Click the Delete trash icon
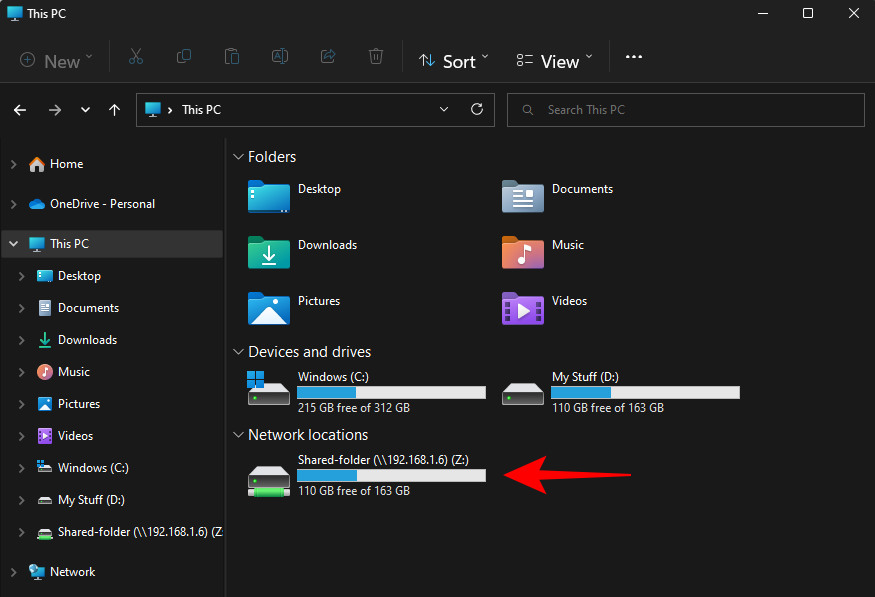The height and width of the screenshot is (597, 875). coord(376,57)
